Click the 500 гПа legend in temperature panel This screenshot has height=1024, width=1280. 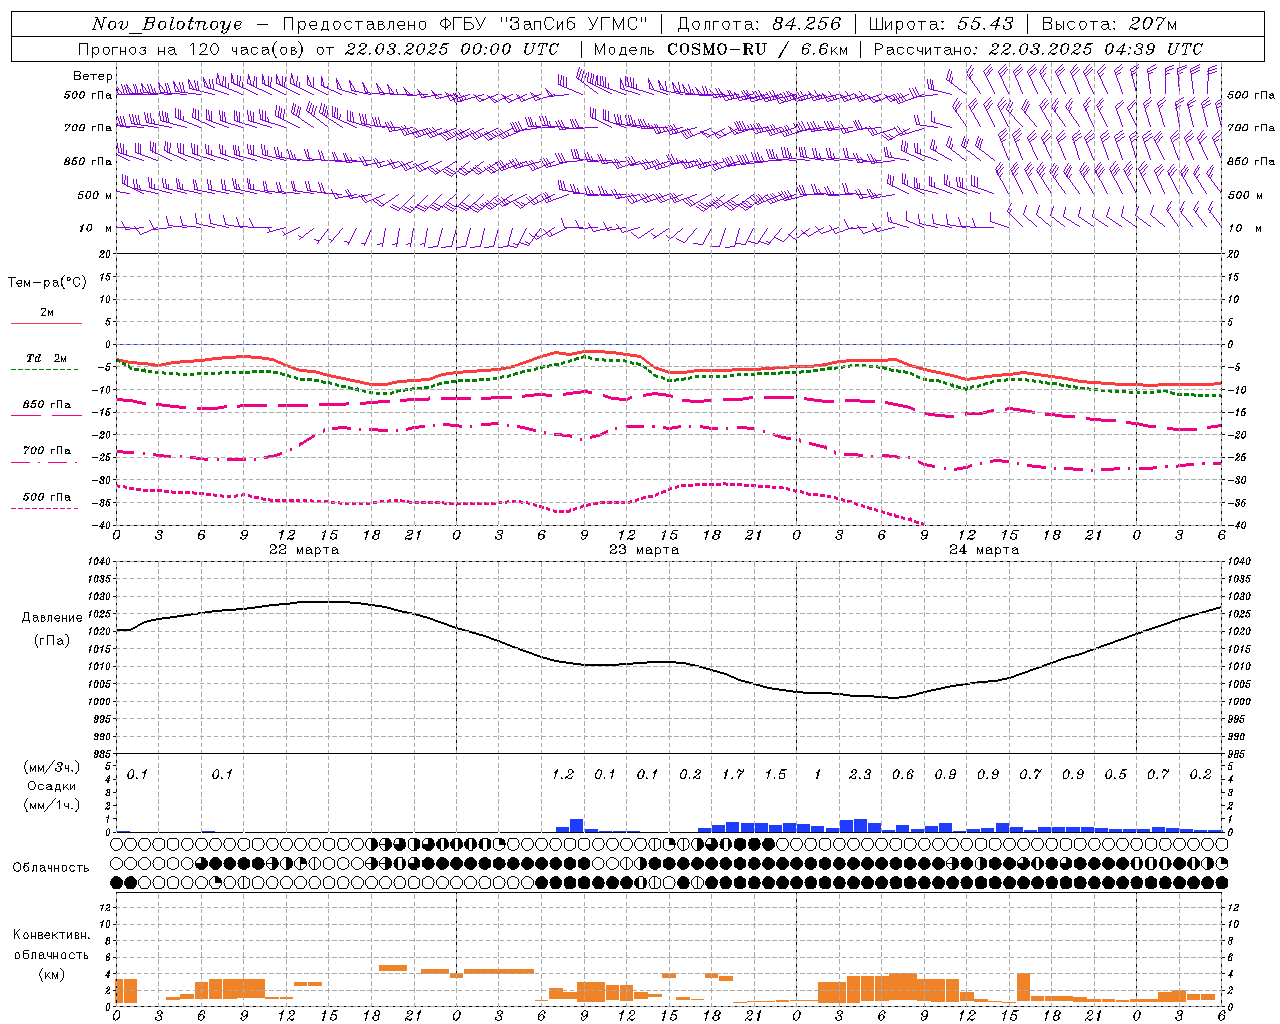click(47, 497)
